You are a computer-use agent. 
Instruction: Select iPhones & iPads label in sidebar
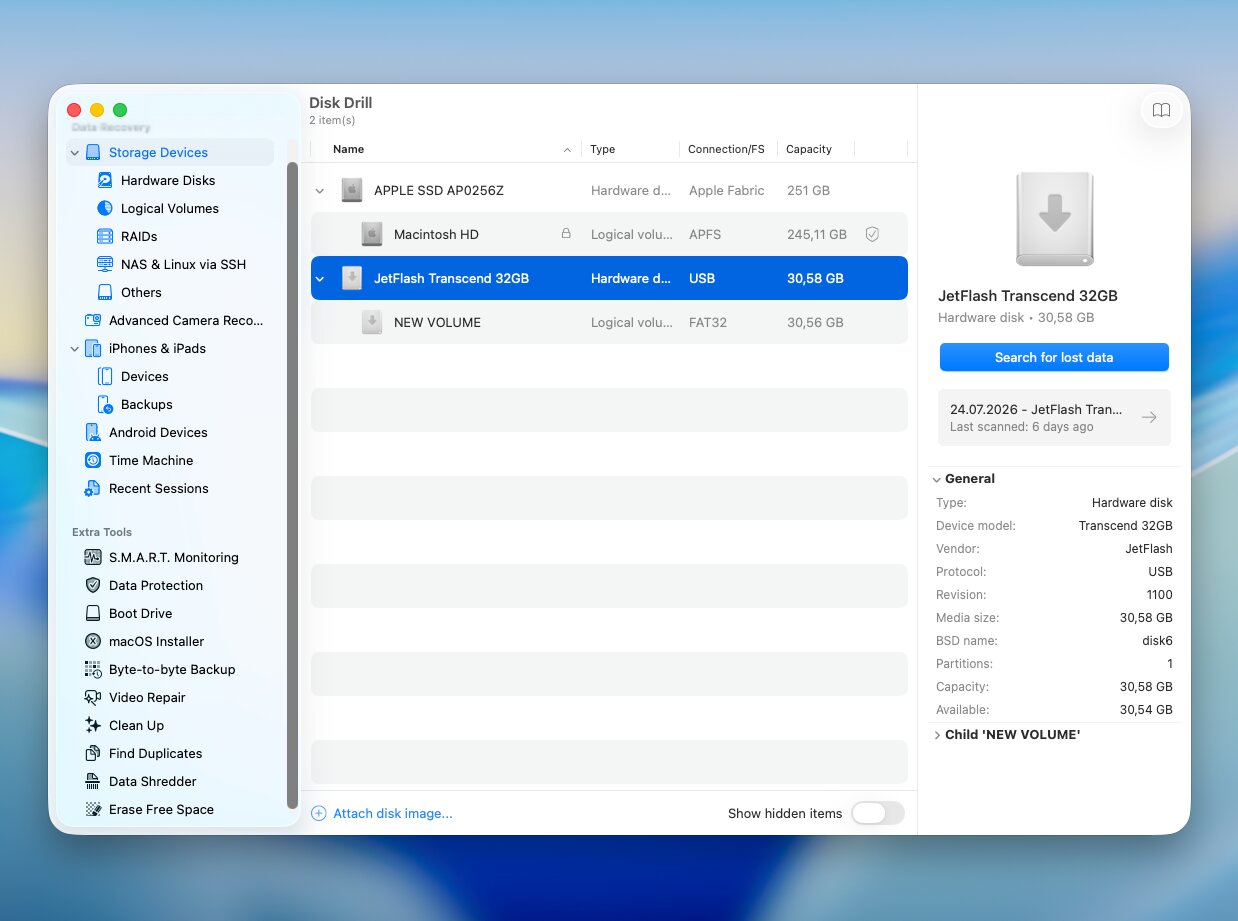pos(157,348)
